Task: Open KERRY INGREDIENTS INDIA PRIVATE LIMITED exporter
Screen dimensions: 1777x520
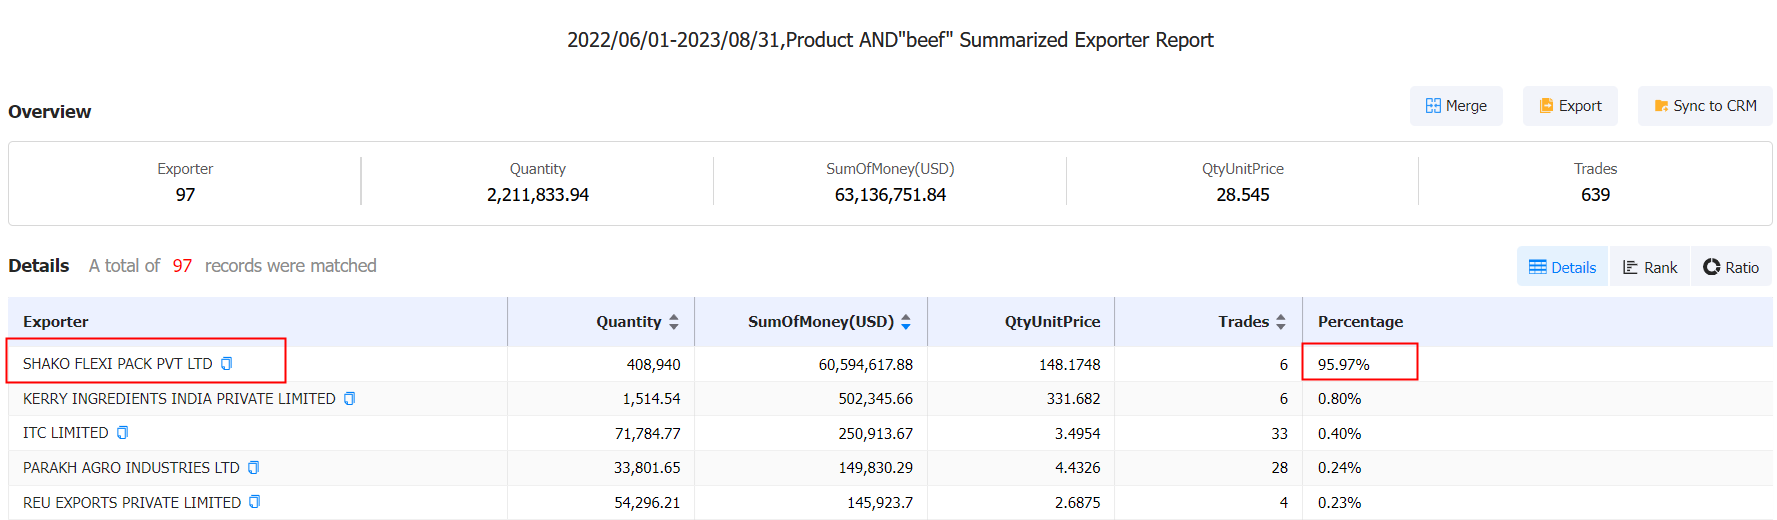Action: [179, 399]
